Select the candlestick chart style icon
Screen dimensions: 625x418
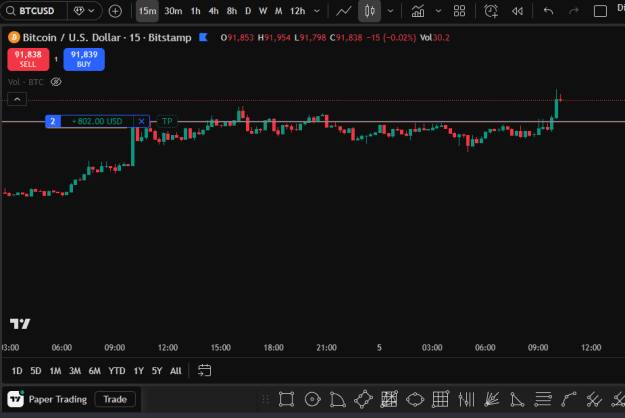coord(369,11)
